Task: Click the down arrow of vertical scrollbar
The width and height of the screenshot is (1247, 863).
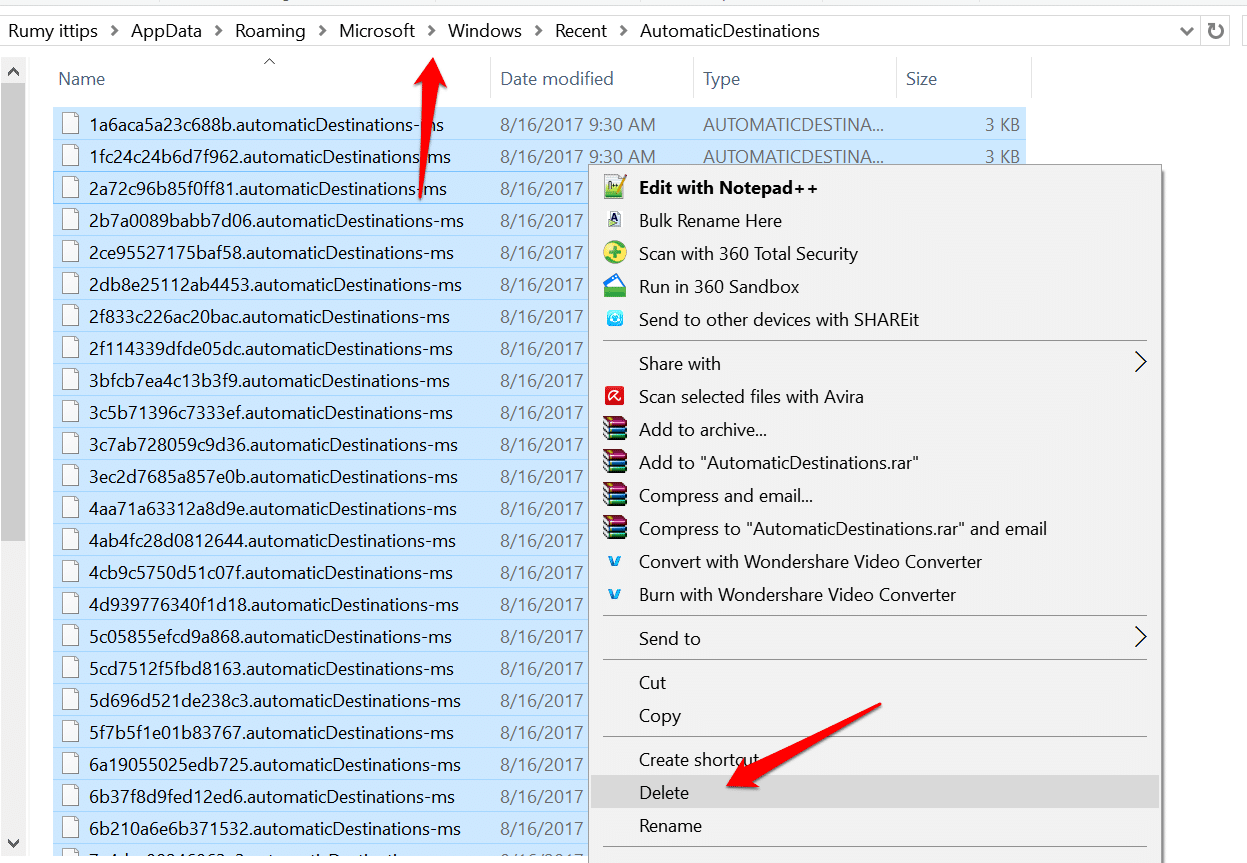Action: [x=13, y=842]
